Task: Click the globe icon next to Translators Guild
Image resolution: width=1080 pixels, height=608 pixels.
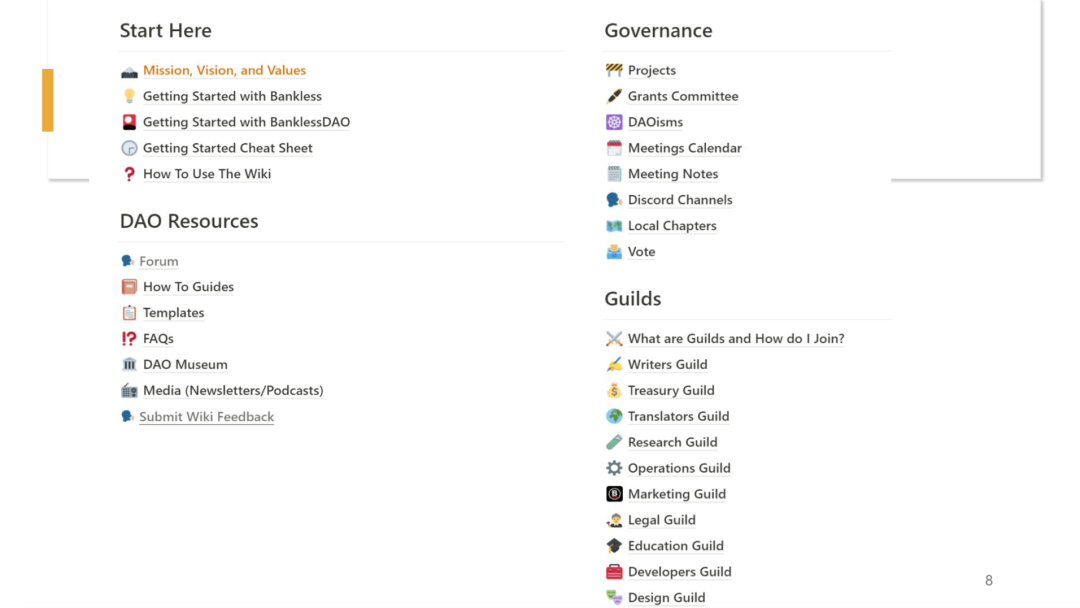Action: [x=614, y=417]
